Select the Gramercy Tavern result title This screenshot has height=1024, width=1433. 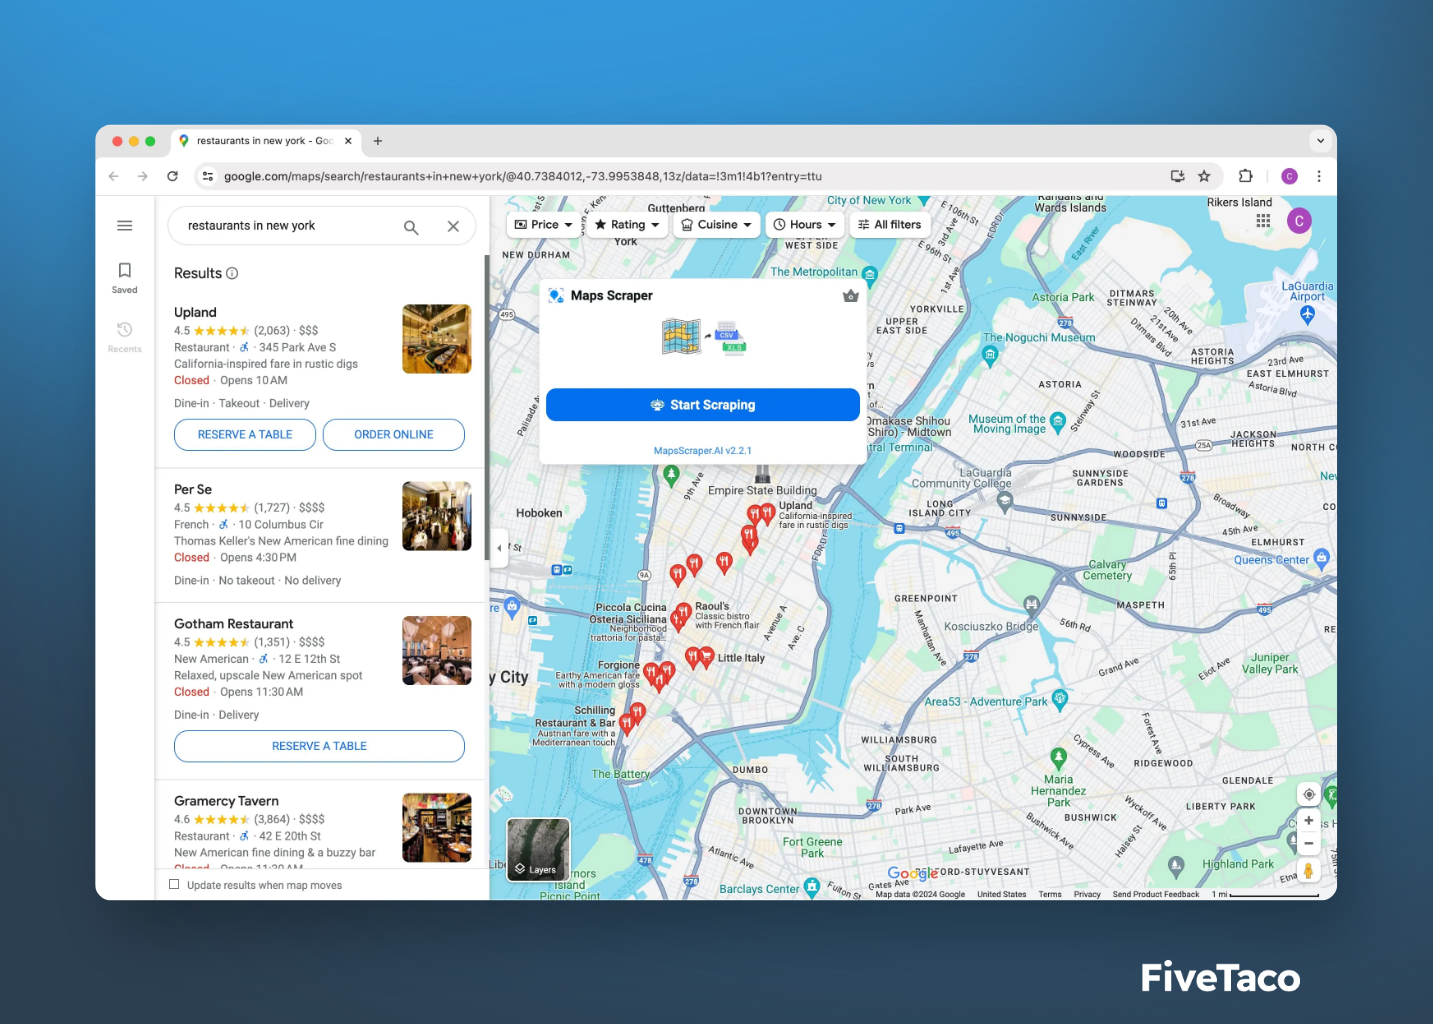(x=226, y=801)
